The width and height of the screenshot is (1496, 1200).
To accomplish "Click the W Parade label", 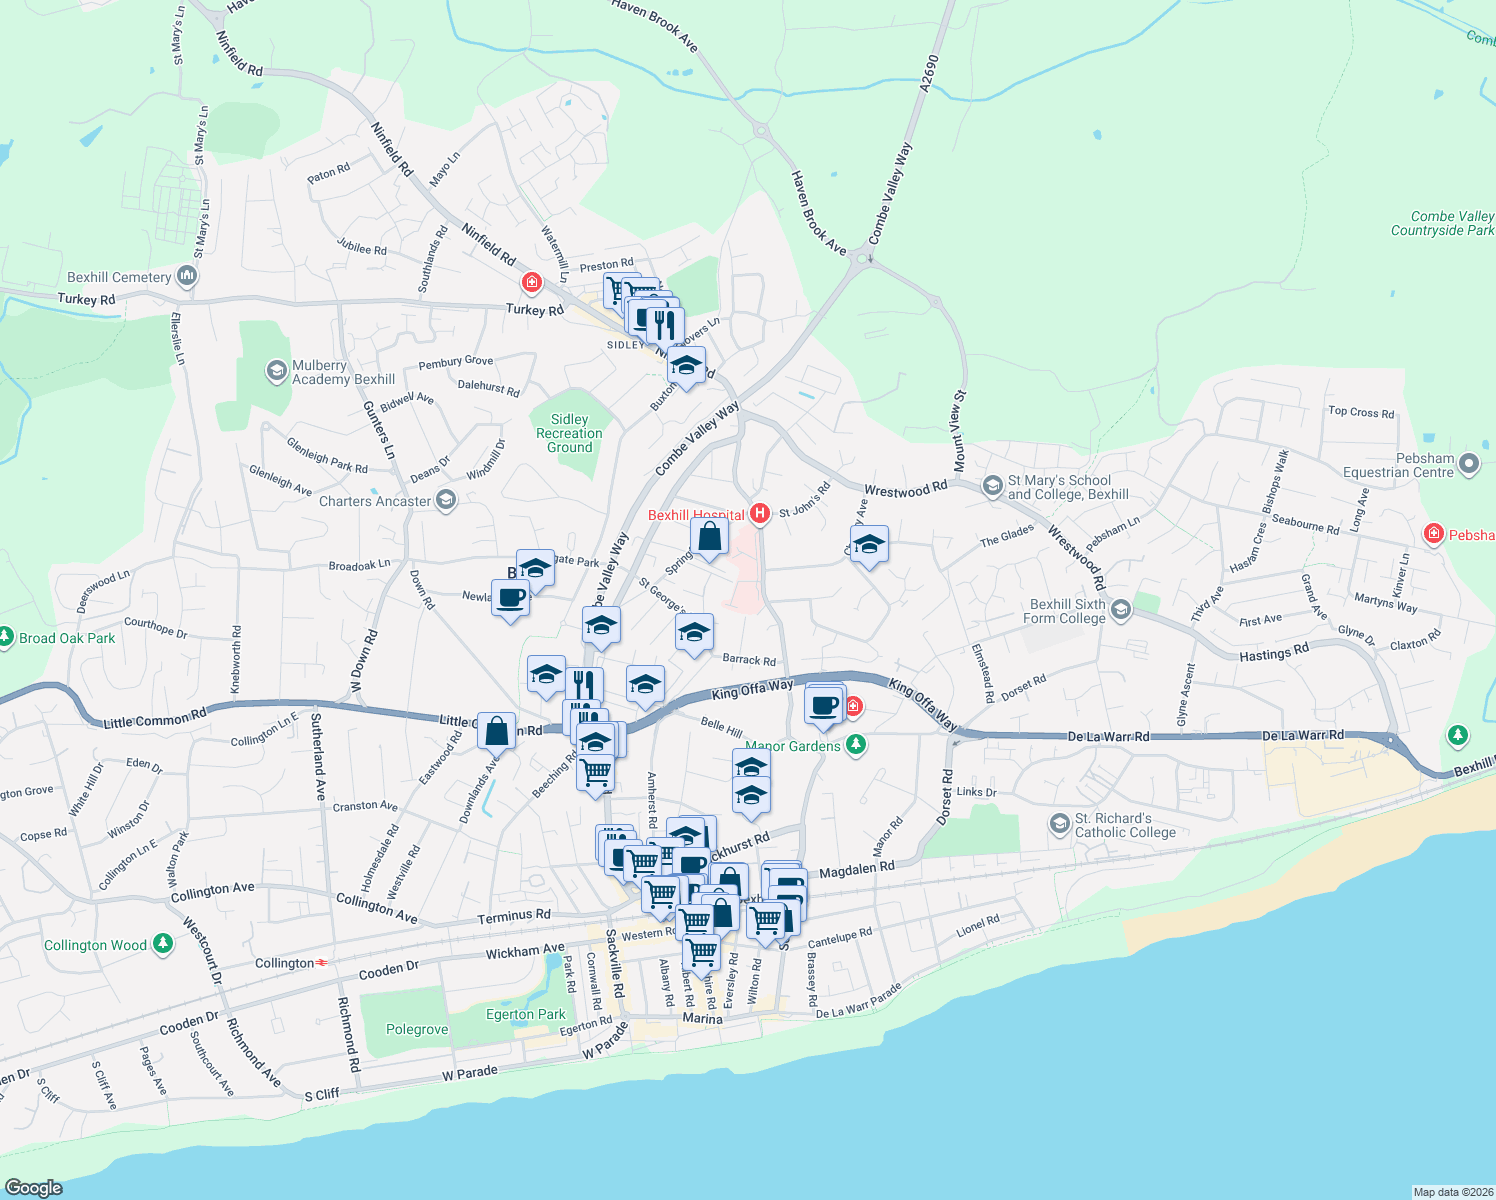I will [x=470, y=1073].
